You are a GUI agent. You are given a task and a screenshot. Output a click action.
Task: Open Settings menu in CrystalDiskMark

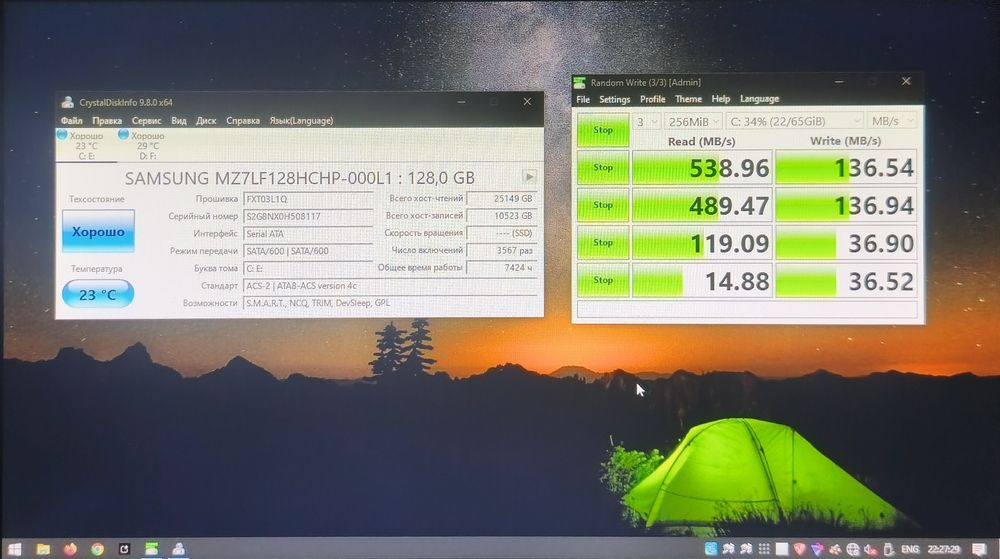tap(614, 99)
